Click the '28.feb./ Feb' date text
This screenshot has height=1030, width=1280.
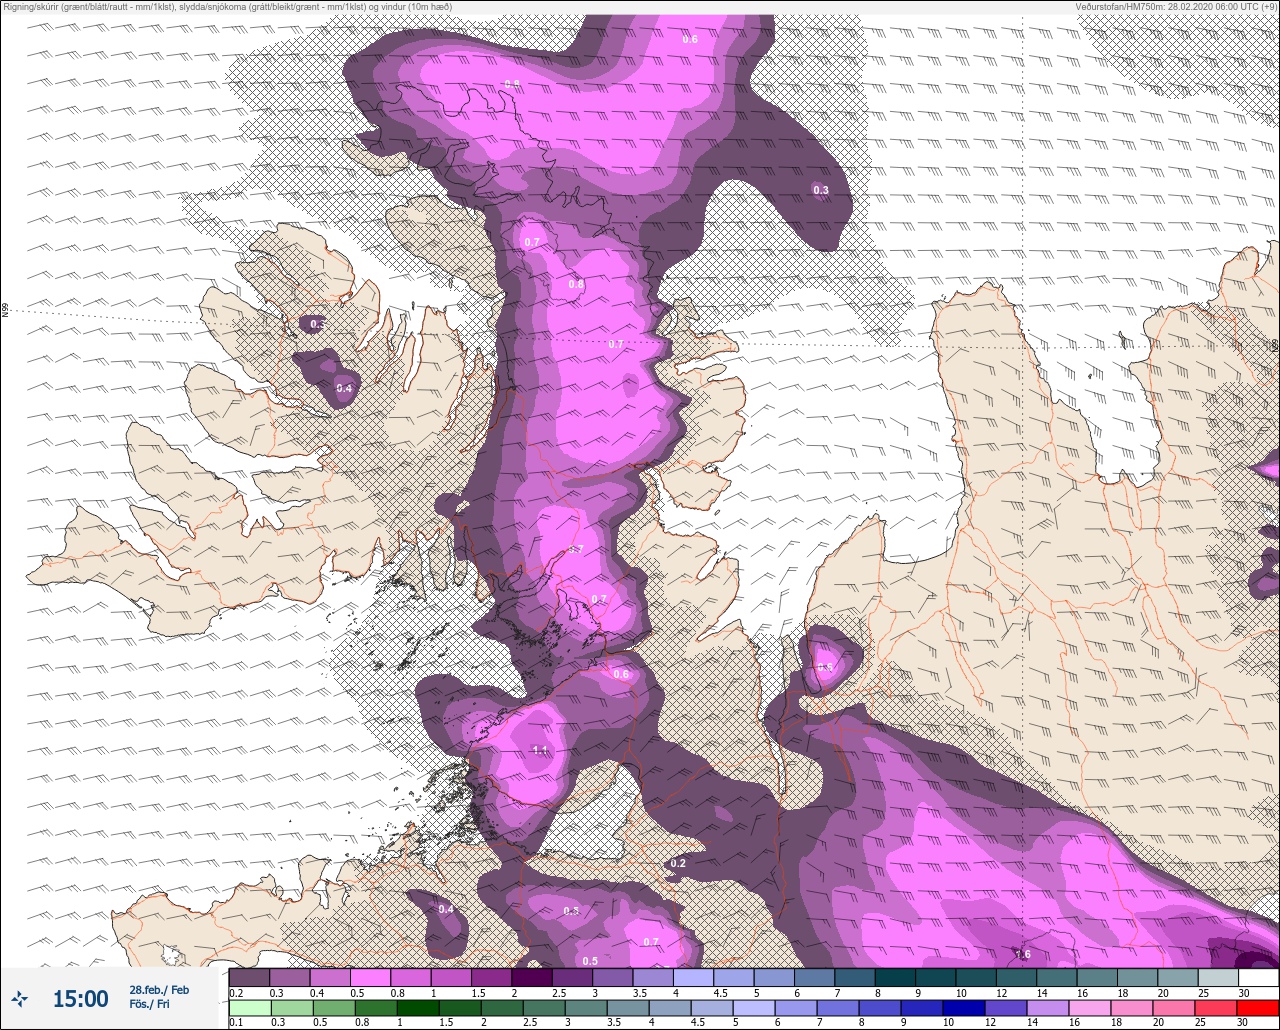click(x=158, y=990)
